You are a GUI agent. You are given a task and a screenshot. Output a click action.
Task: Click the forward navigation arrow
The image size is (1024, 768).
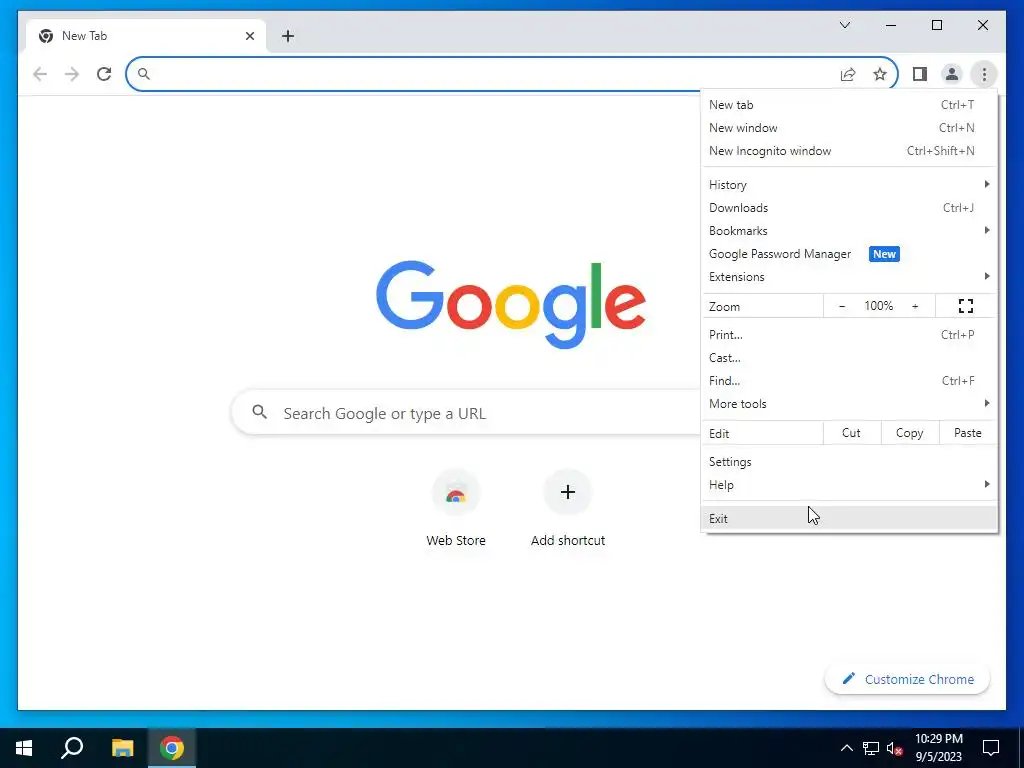pyautogui.click(x=72, y=74)
